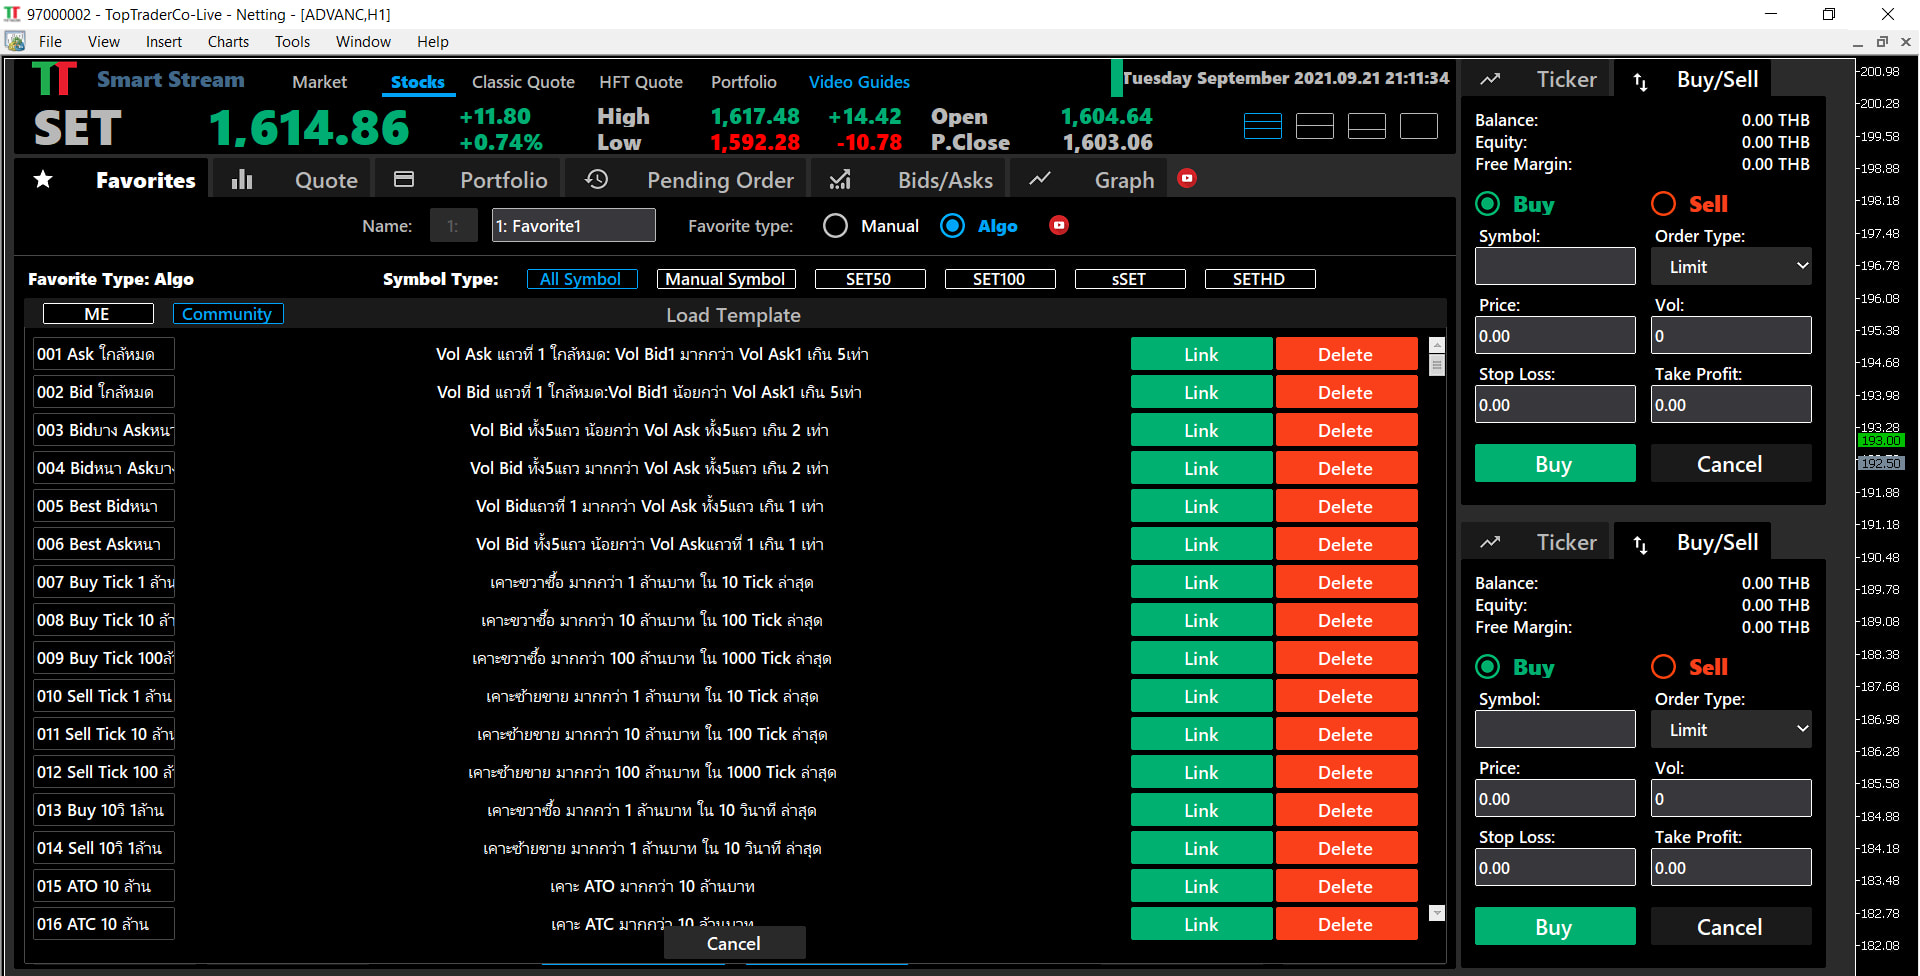
Task: Switch to the HFT Quote tab
Action: [641, 82]
